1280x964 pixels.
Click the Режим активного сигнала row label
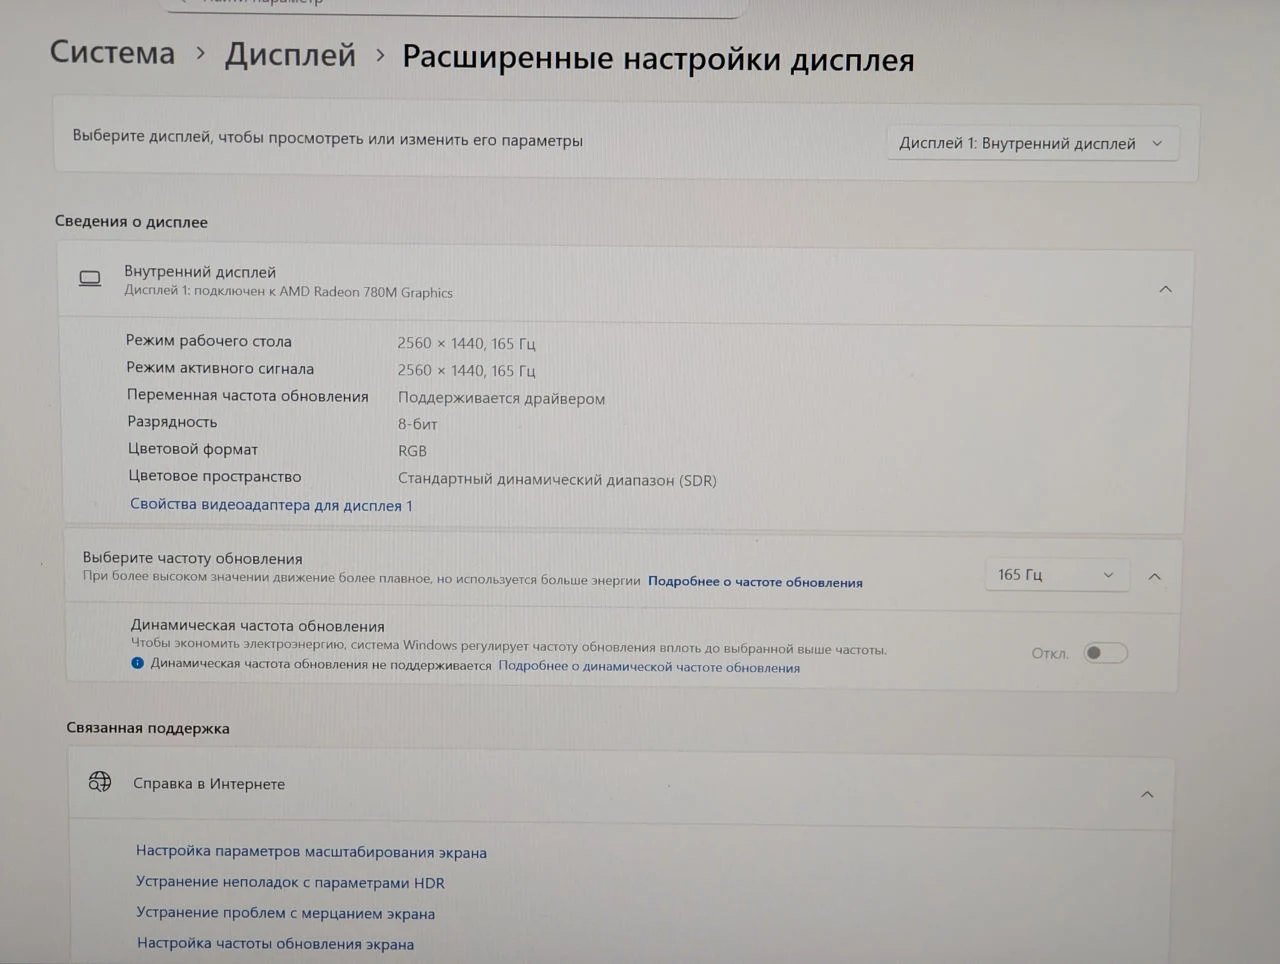pyautogui.click(x=220, y=368)
